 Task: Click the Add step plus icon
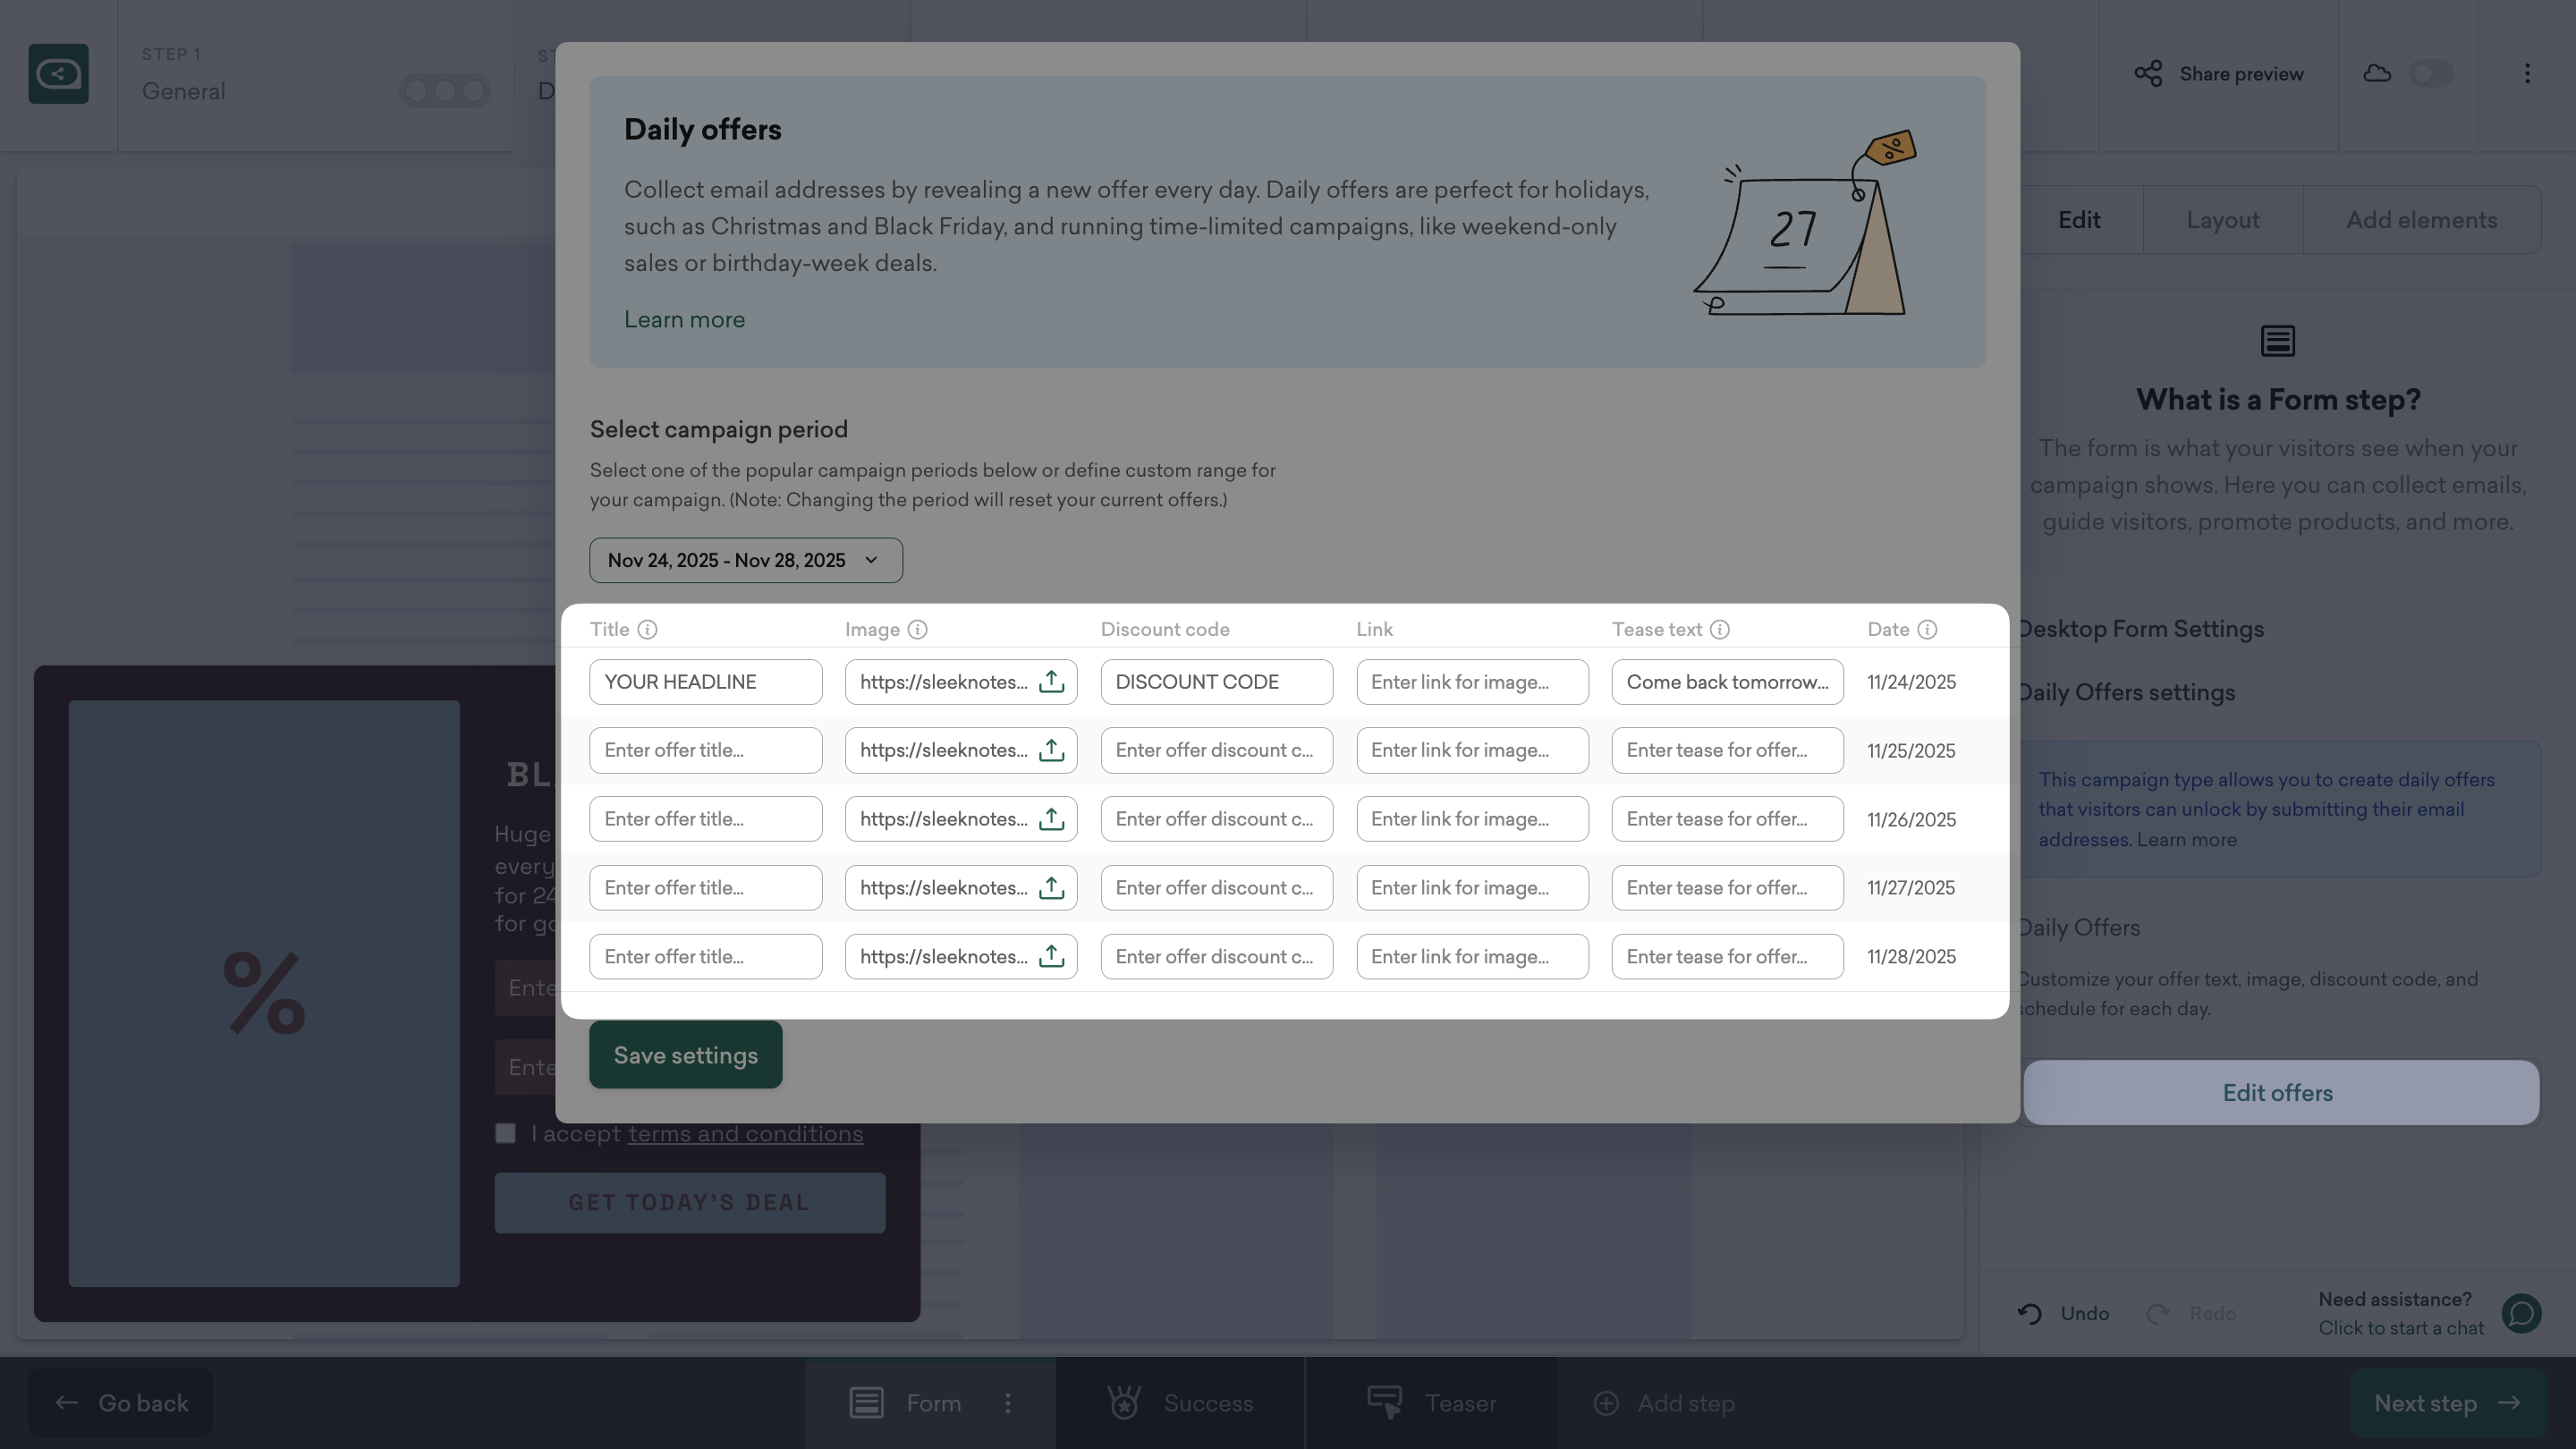click(x=1606, y=1403)
